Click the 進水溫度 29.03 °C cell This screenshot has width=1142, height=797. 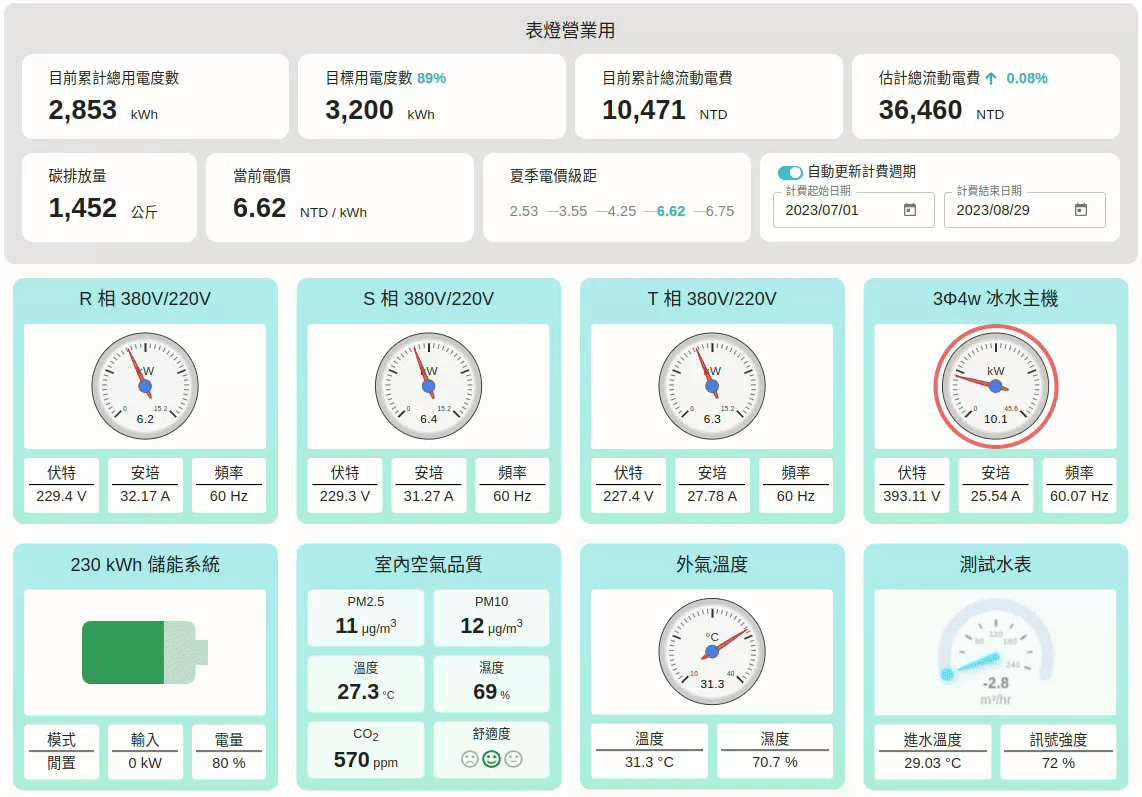[932, 751]
